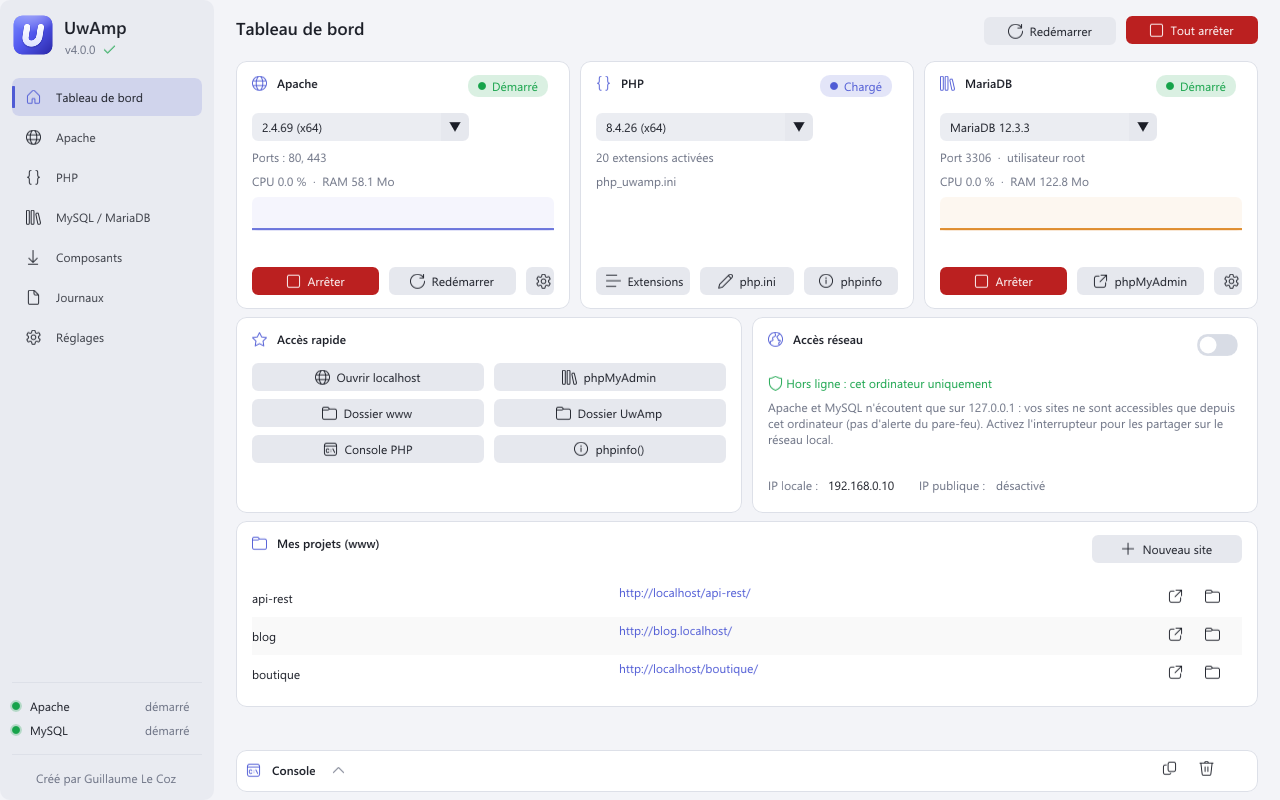
Task: Click the PHP braces icon in card header
Action: (x=603, y=84)
